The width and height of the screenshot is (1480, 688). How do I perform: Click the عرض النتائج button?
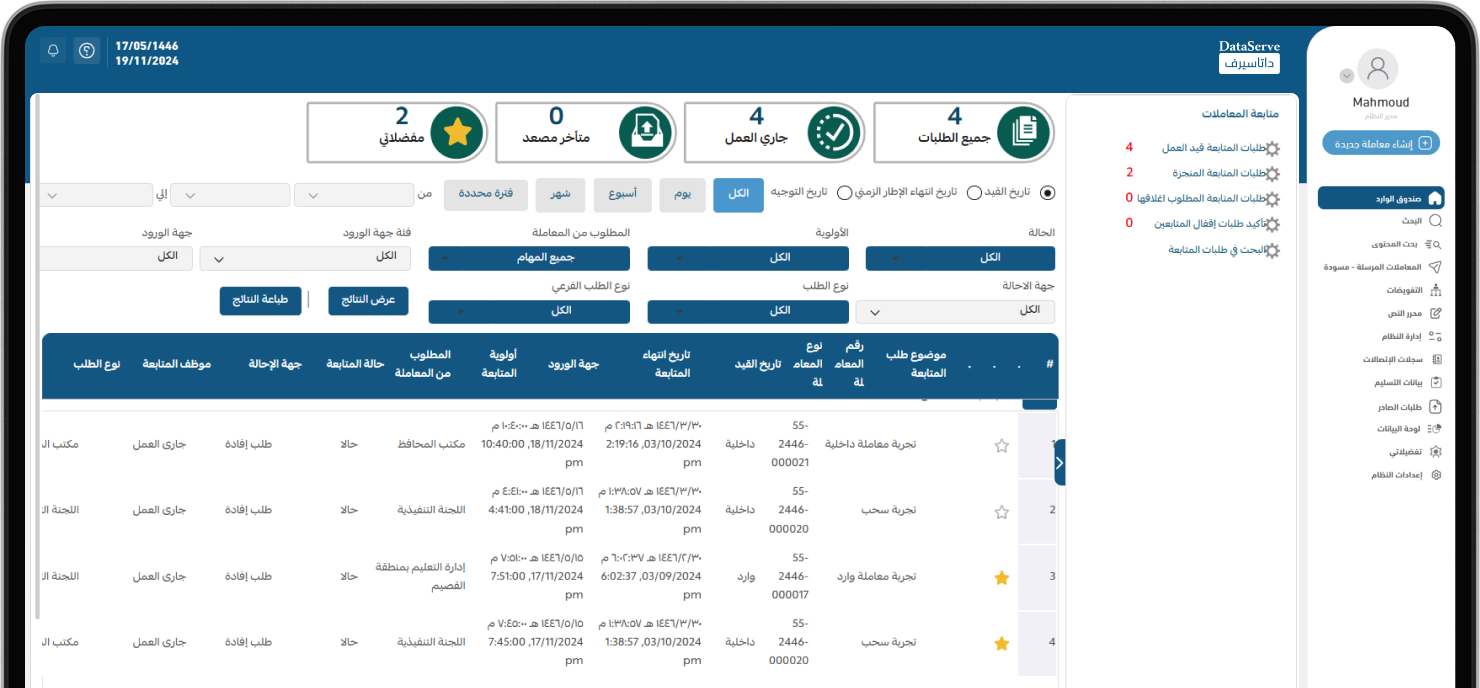[x=368, y=300]
